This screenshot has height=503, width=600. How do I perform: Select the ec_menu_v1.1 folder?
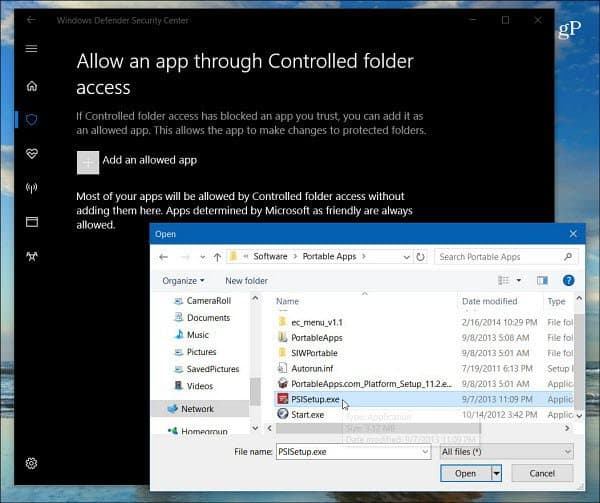point(424,322)
